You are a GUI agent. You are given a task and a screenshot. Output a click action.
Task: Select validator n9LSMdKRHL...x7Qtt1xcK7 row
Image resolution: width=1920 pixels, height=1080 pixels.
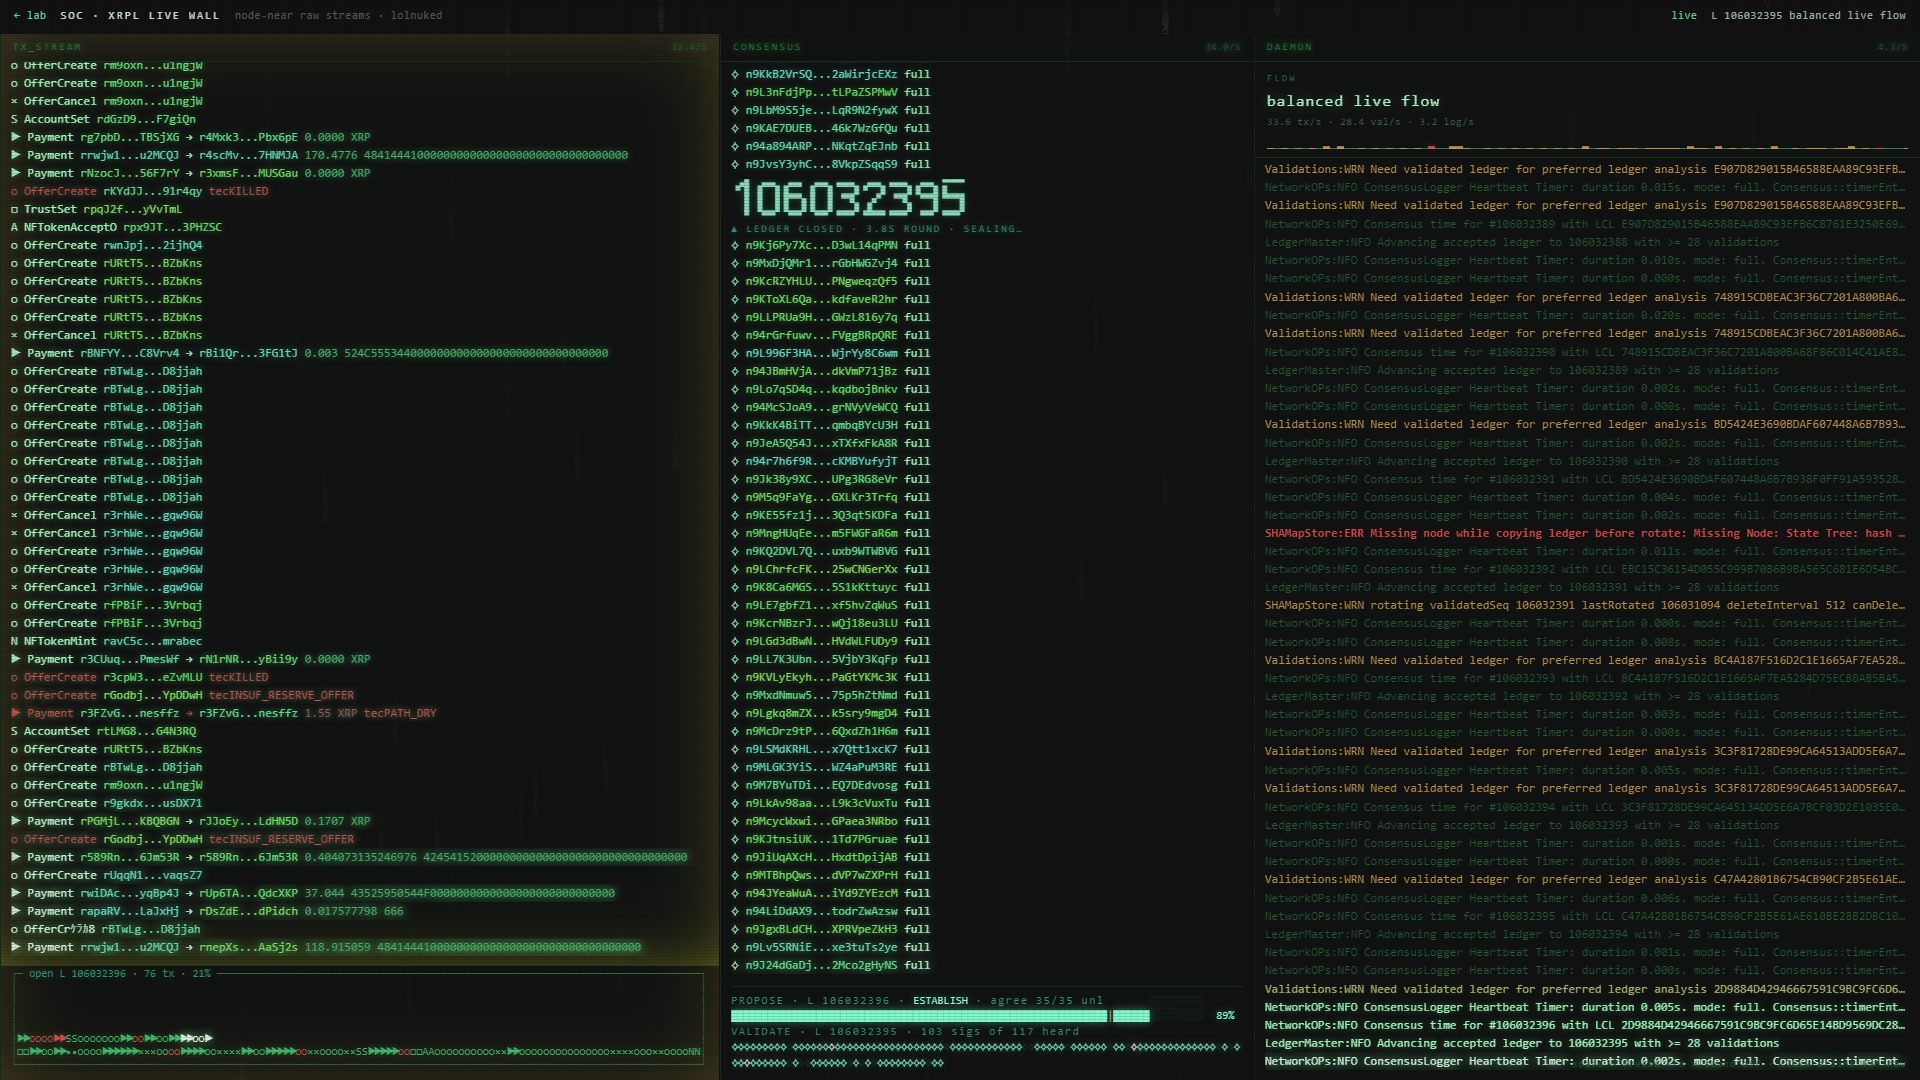(986, 749)
